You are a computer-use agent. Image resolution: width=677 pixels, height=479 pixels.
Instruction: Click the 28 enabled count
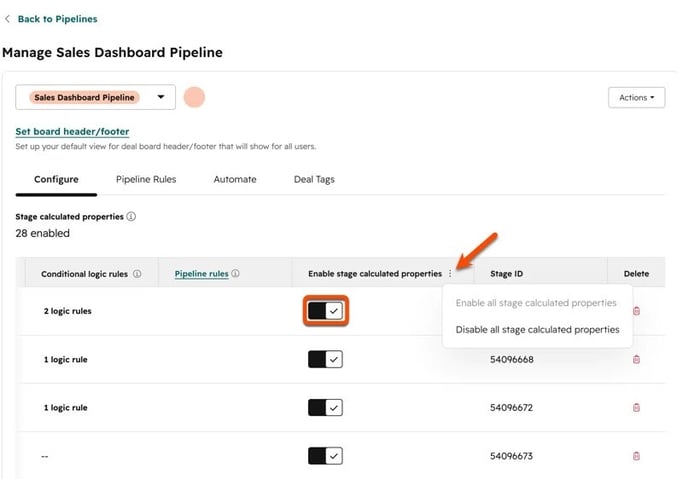(x=42, y=233)
